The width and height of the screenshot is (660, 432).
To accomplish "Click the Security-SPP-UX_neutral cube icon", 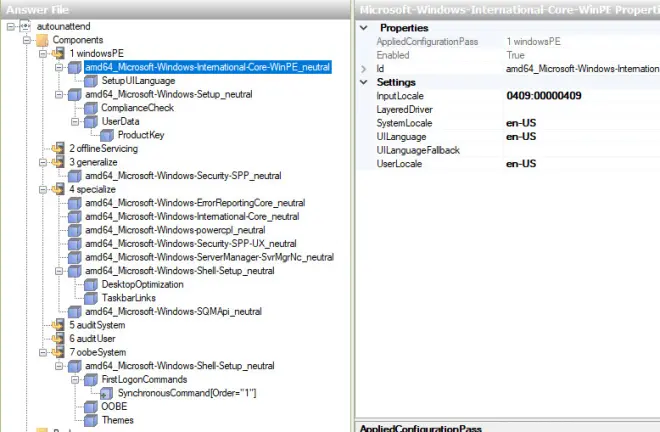I will tap(75, 244).
